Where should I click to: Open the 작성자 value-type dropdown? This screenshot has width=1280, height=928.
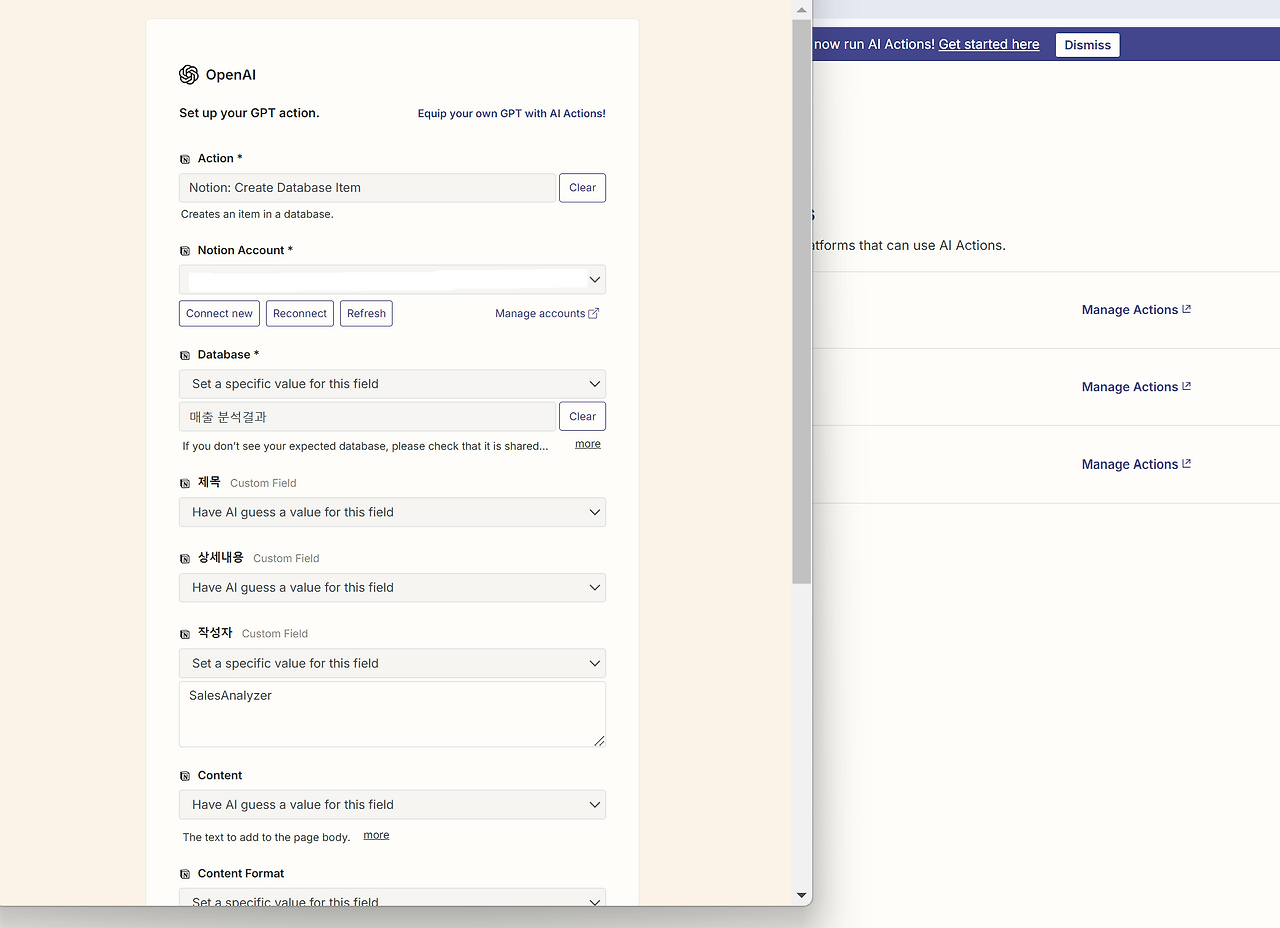point(392,663)
